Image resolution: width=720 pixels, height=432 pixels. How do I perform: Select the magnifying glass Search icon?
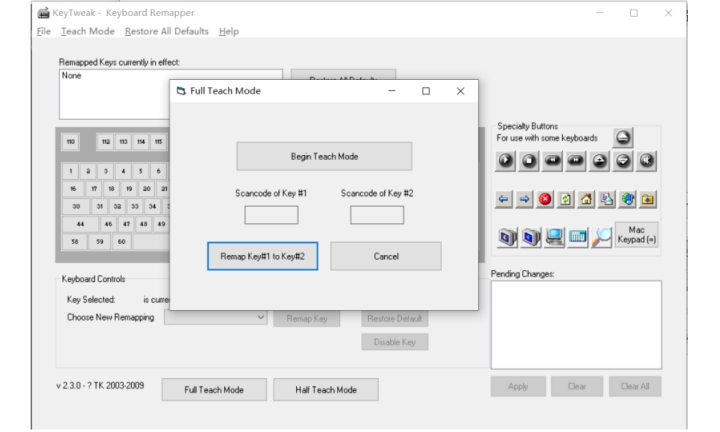click(601, 239)
